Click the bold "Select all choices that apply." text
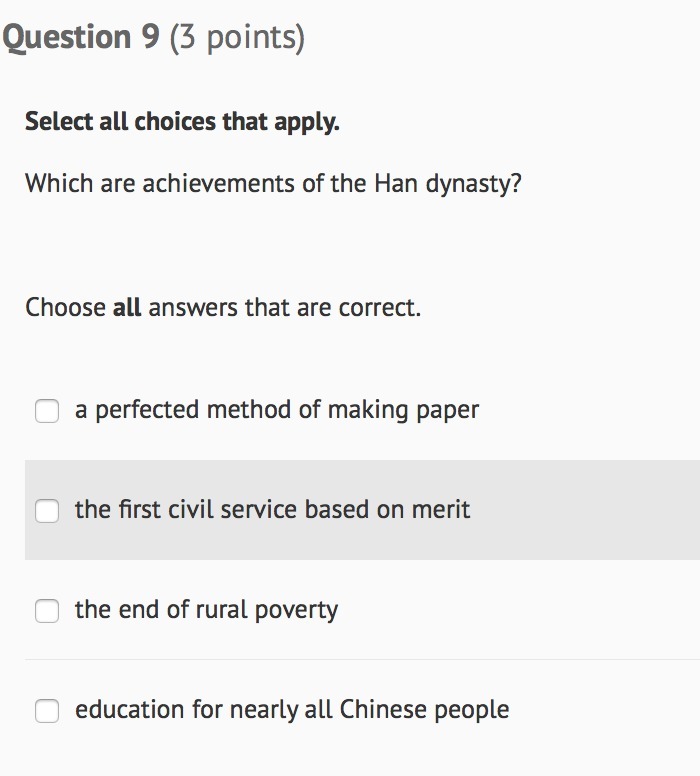This screenshot has height=776, width=700. point(182,122)
